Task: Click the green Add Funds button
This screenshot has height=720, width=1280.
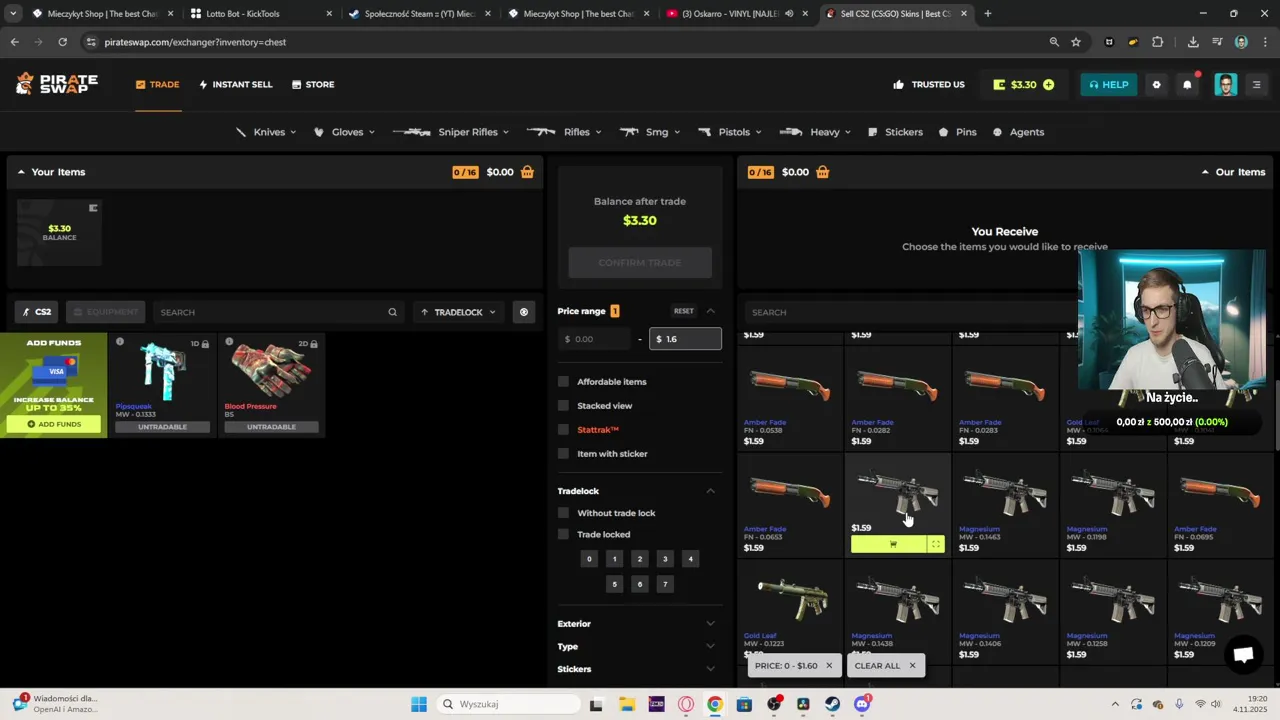Action: point(55,424)
